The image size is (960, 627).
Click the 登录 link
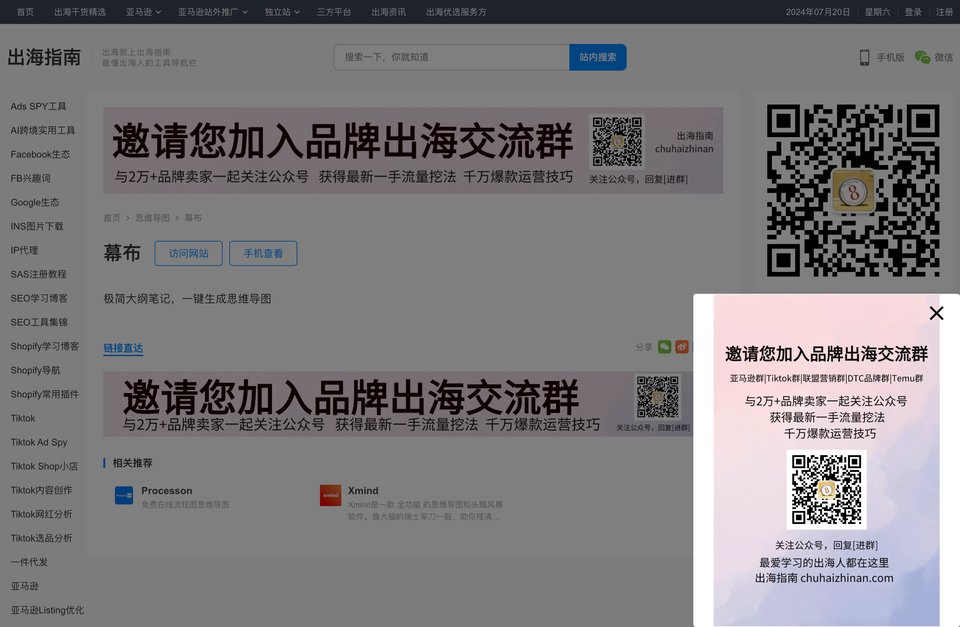tap(913, 12)
